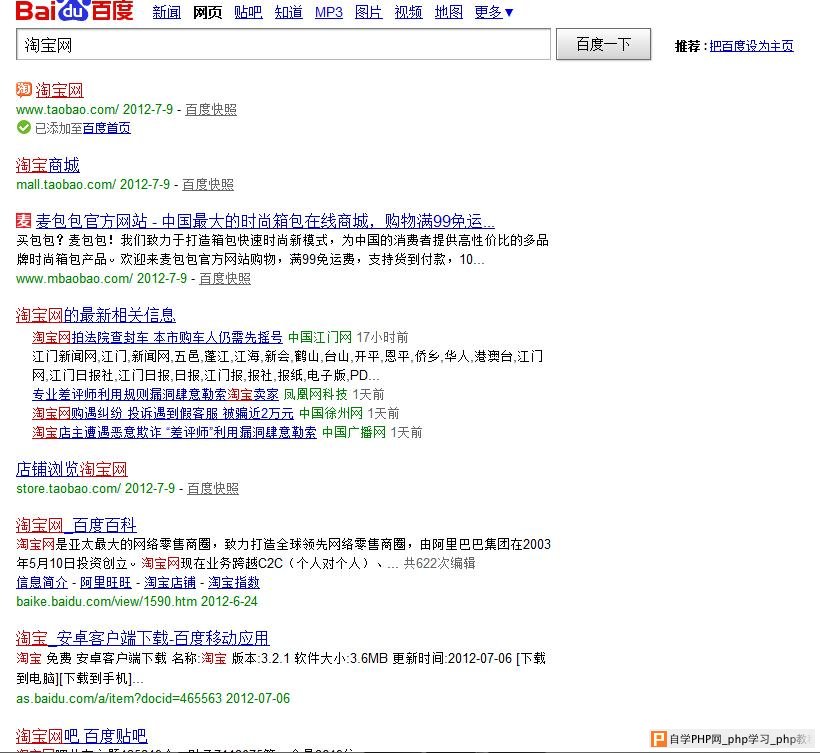Click 把百度设为主页 link
The image size is (820, 753).
pyautogui.click(x=751, y=46)
